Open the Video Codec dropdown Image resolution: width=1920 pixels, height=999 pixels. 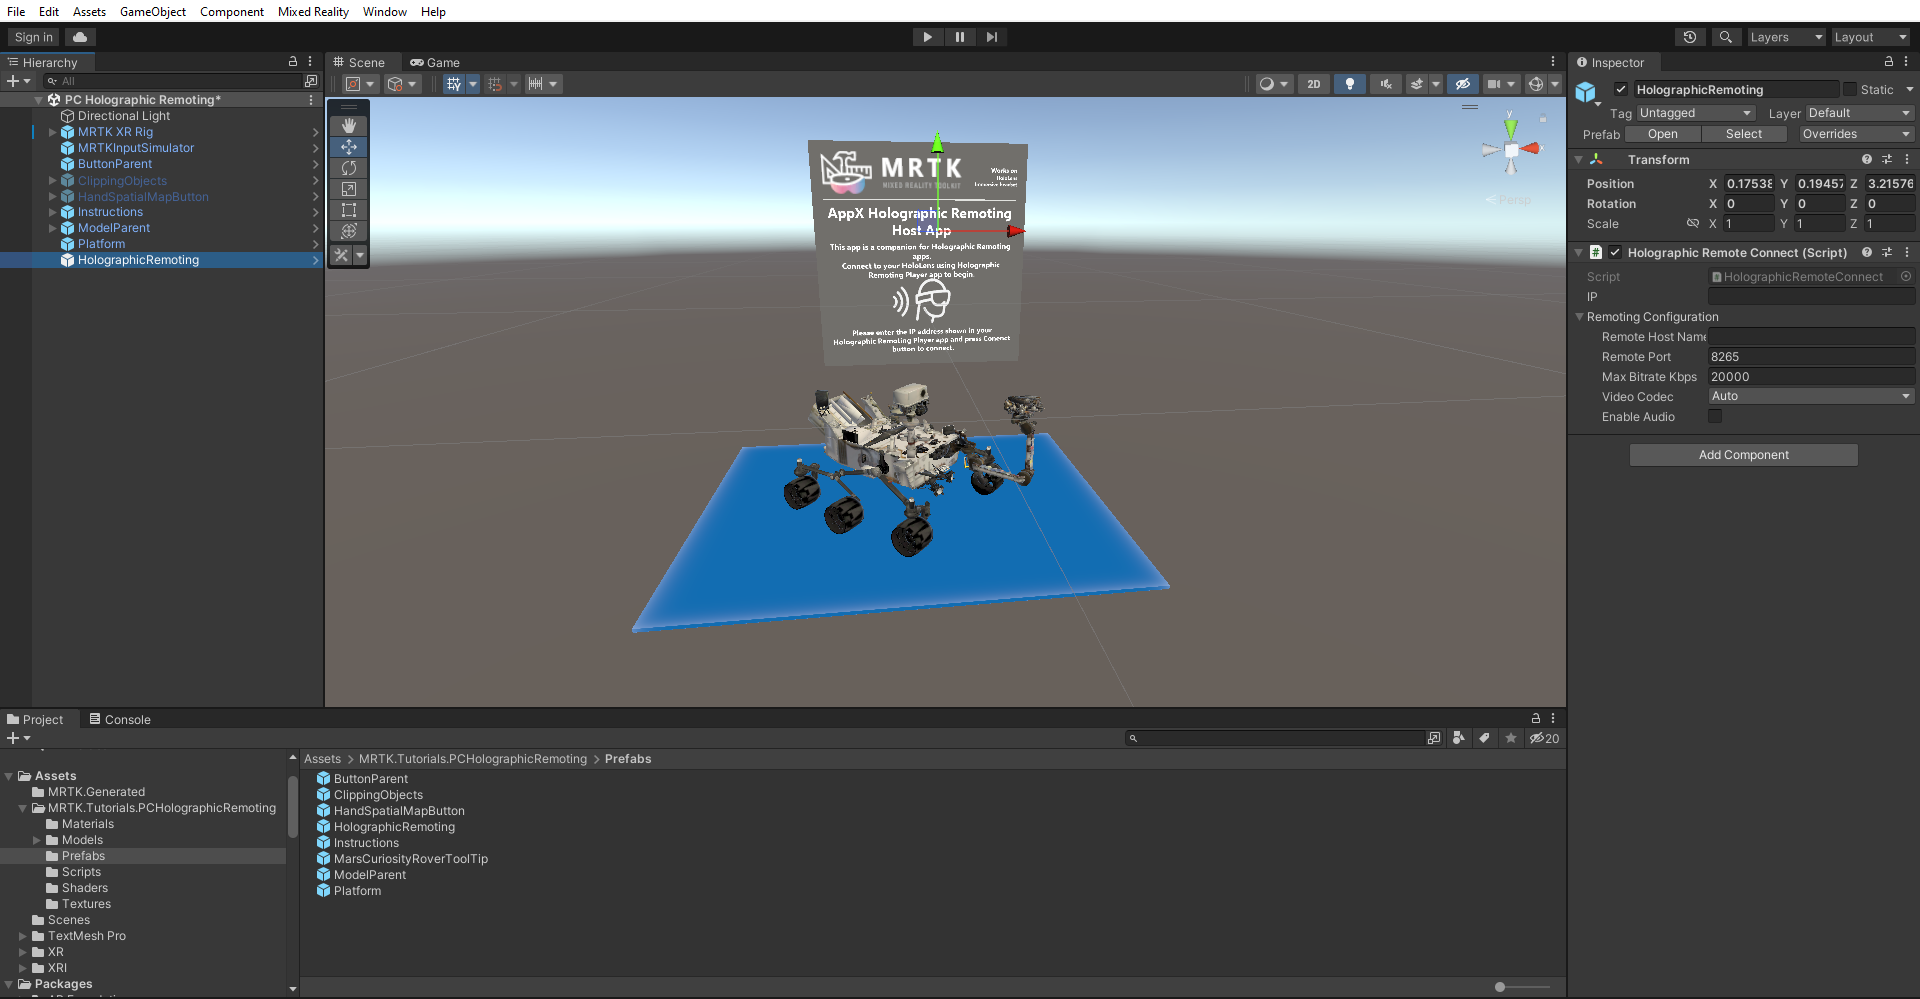pyautogui.click(x=1810, y=396)
